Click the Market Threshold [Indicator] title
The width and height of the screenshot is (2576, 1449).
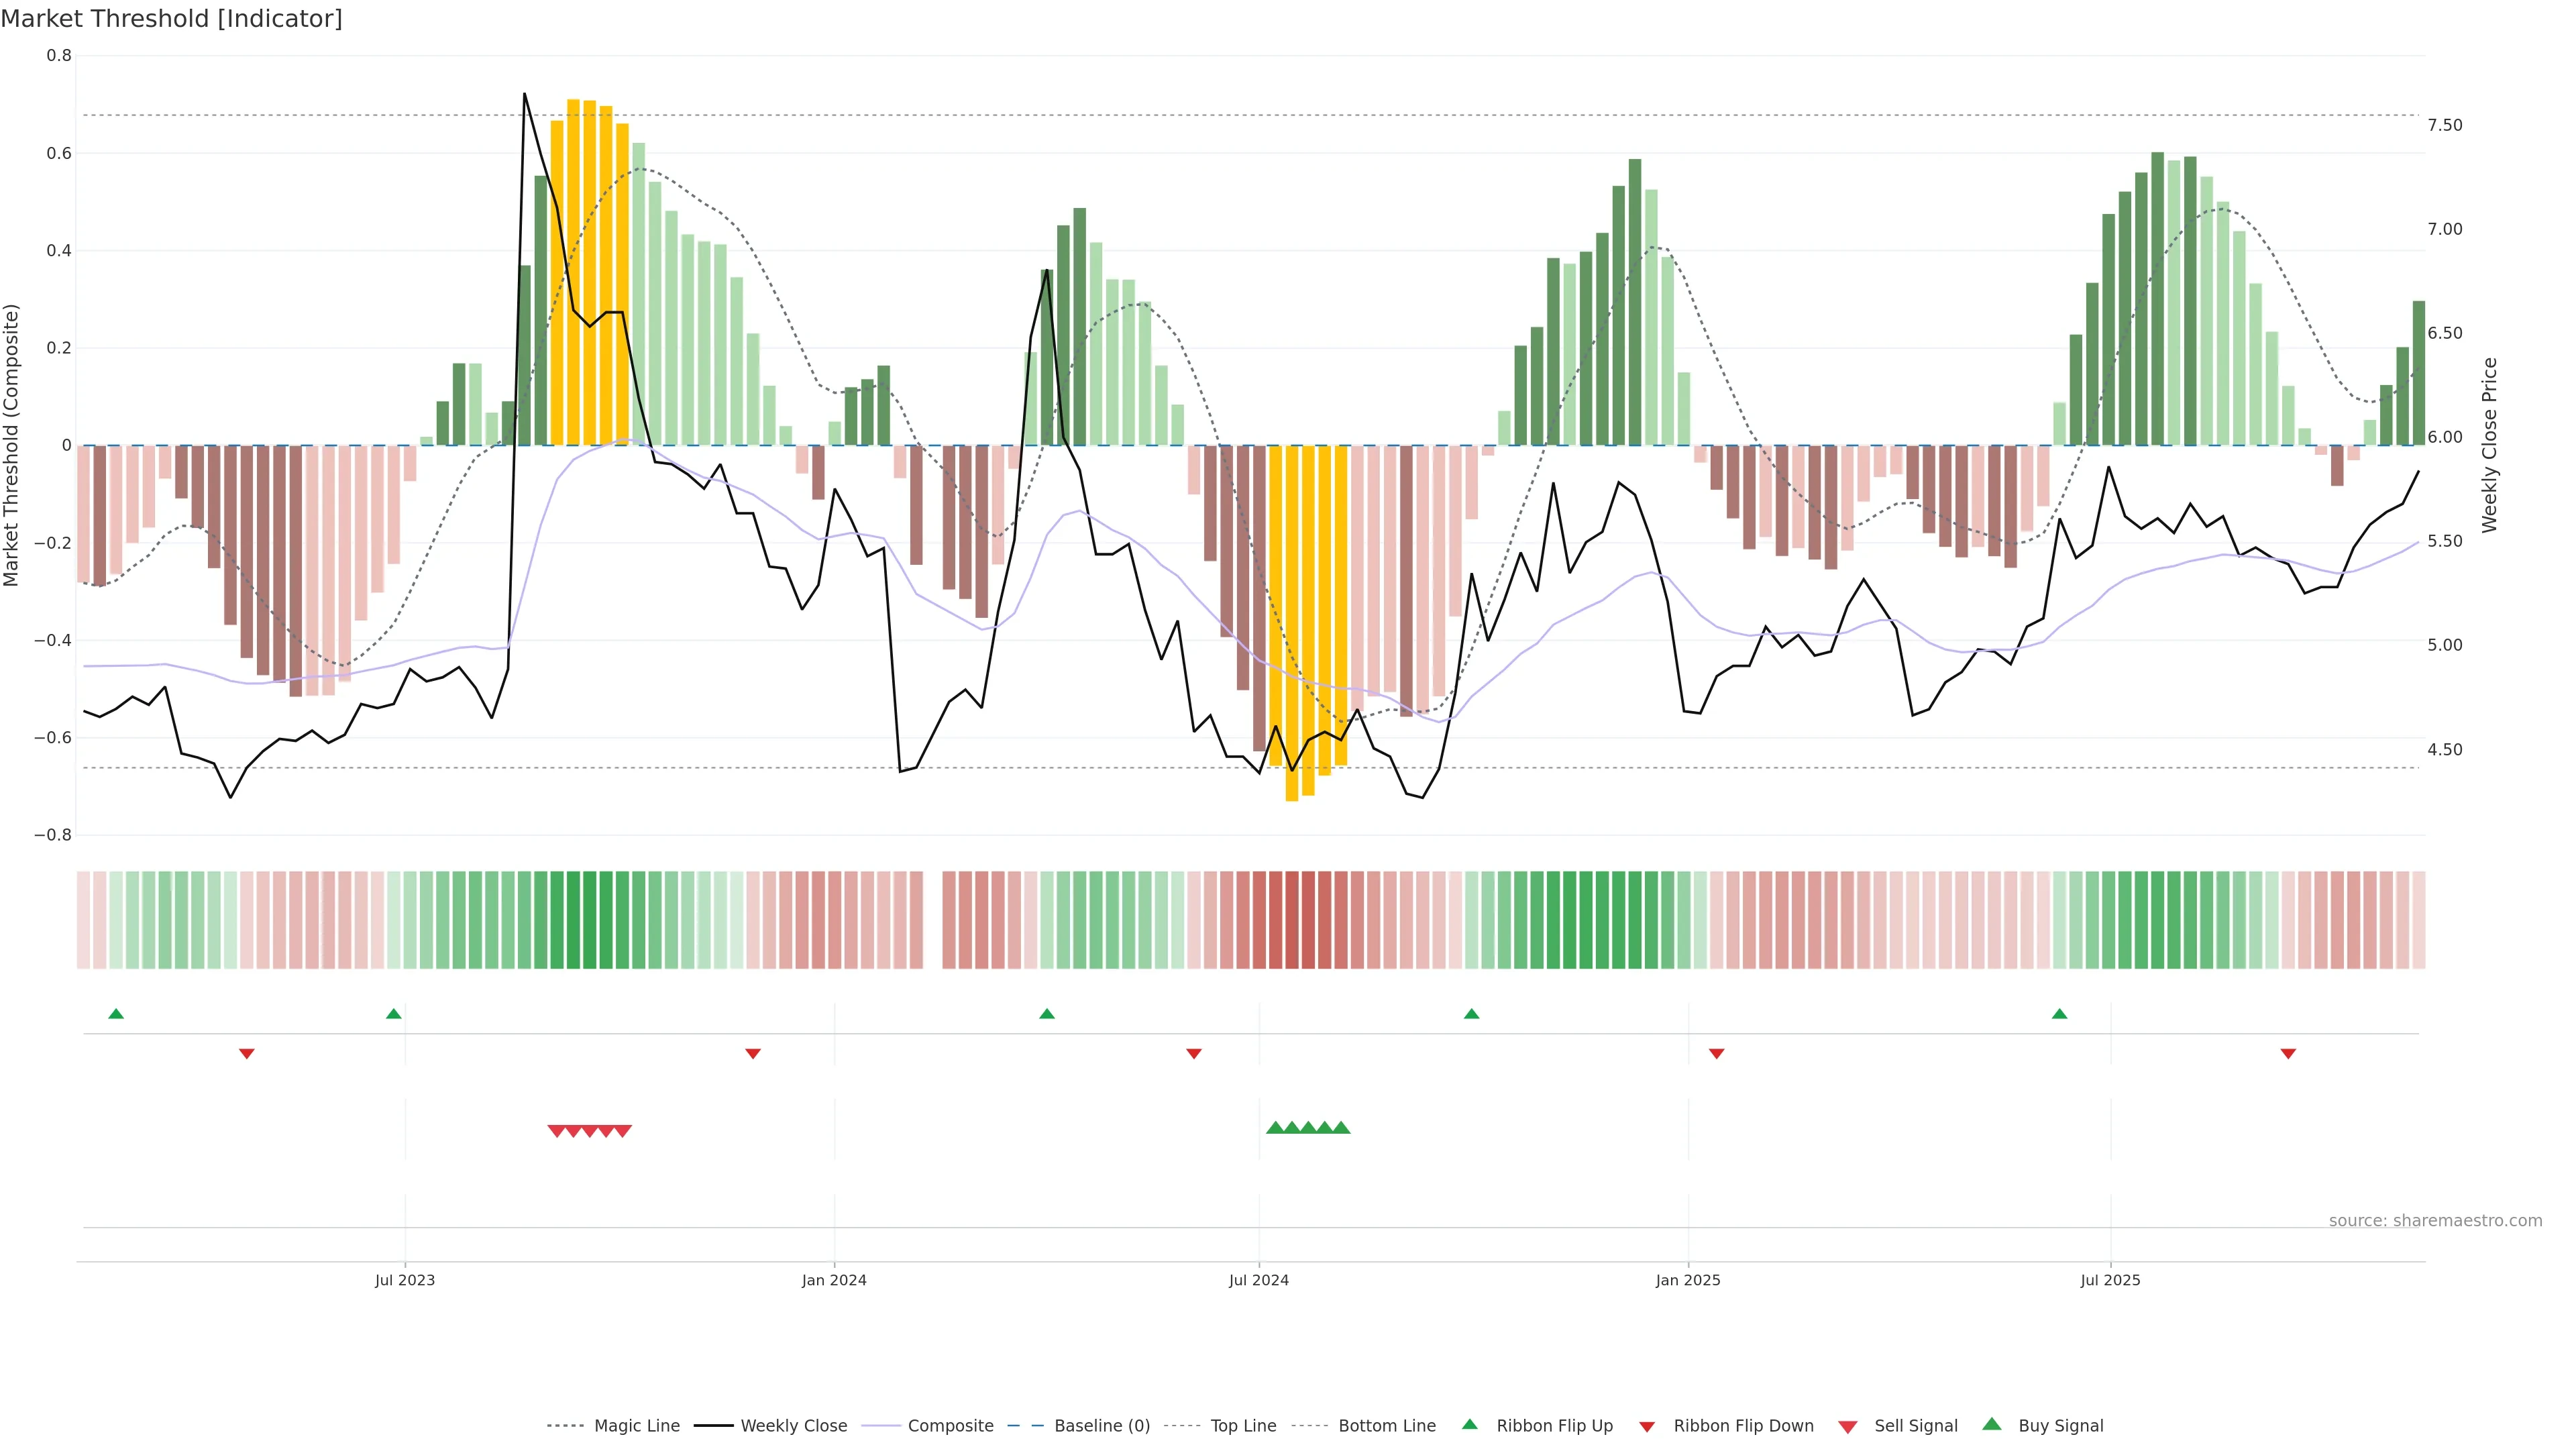coord(171,19)
